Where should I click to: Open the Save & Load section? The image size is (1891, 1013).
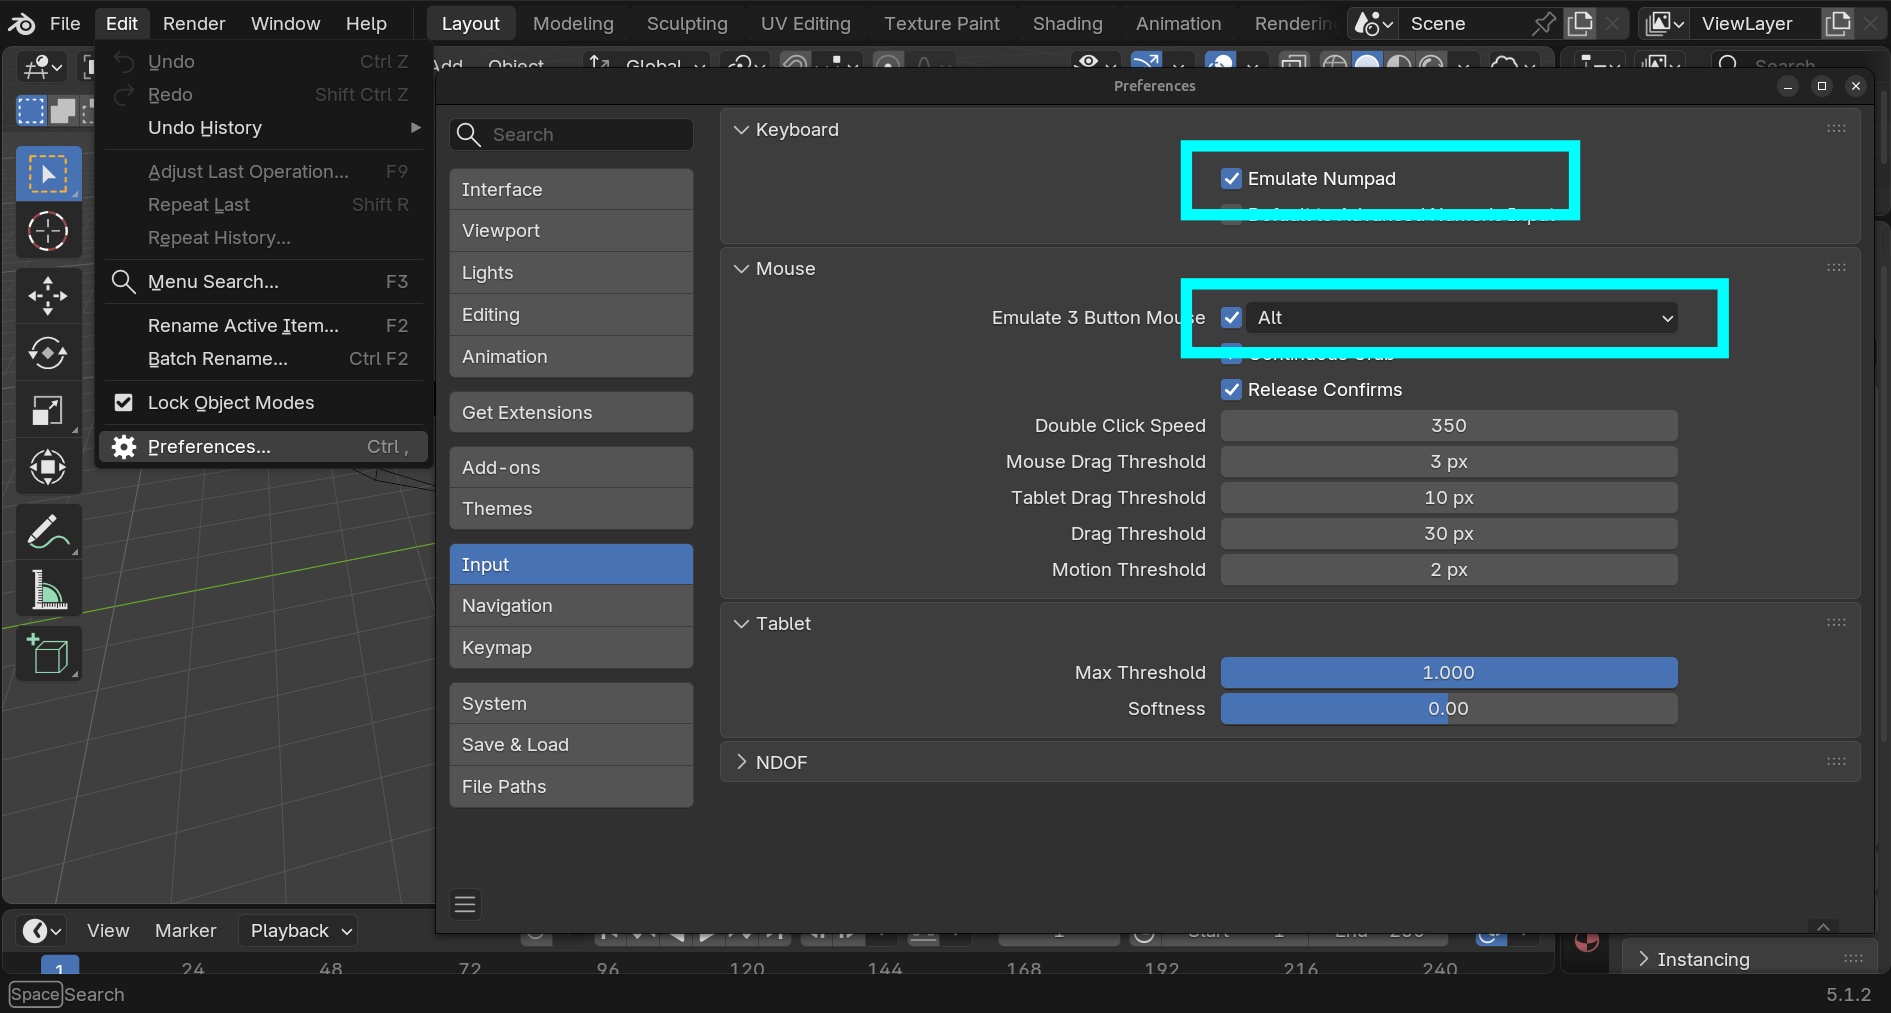(x=571, y=745)
